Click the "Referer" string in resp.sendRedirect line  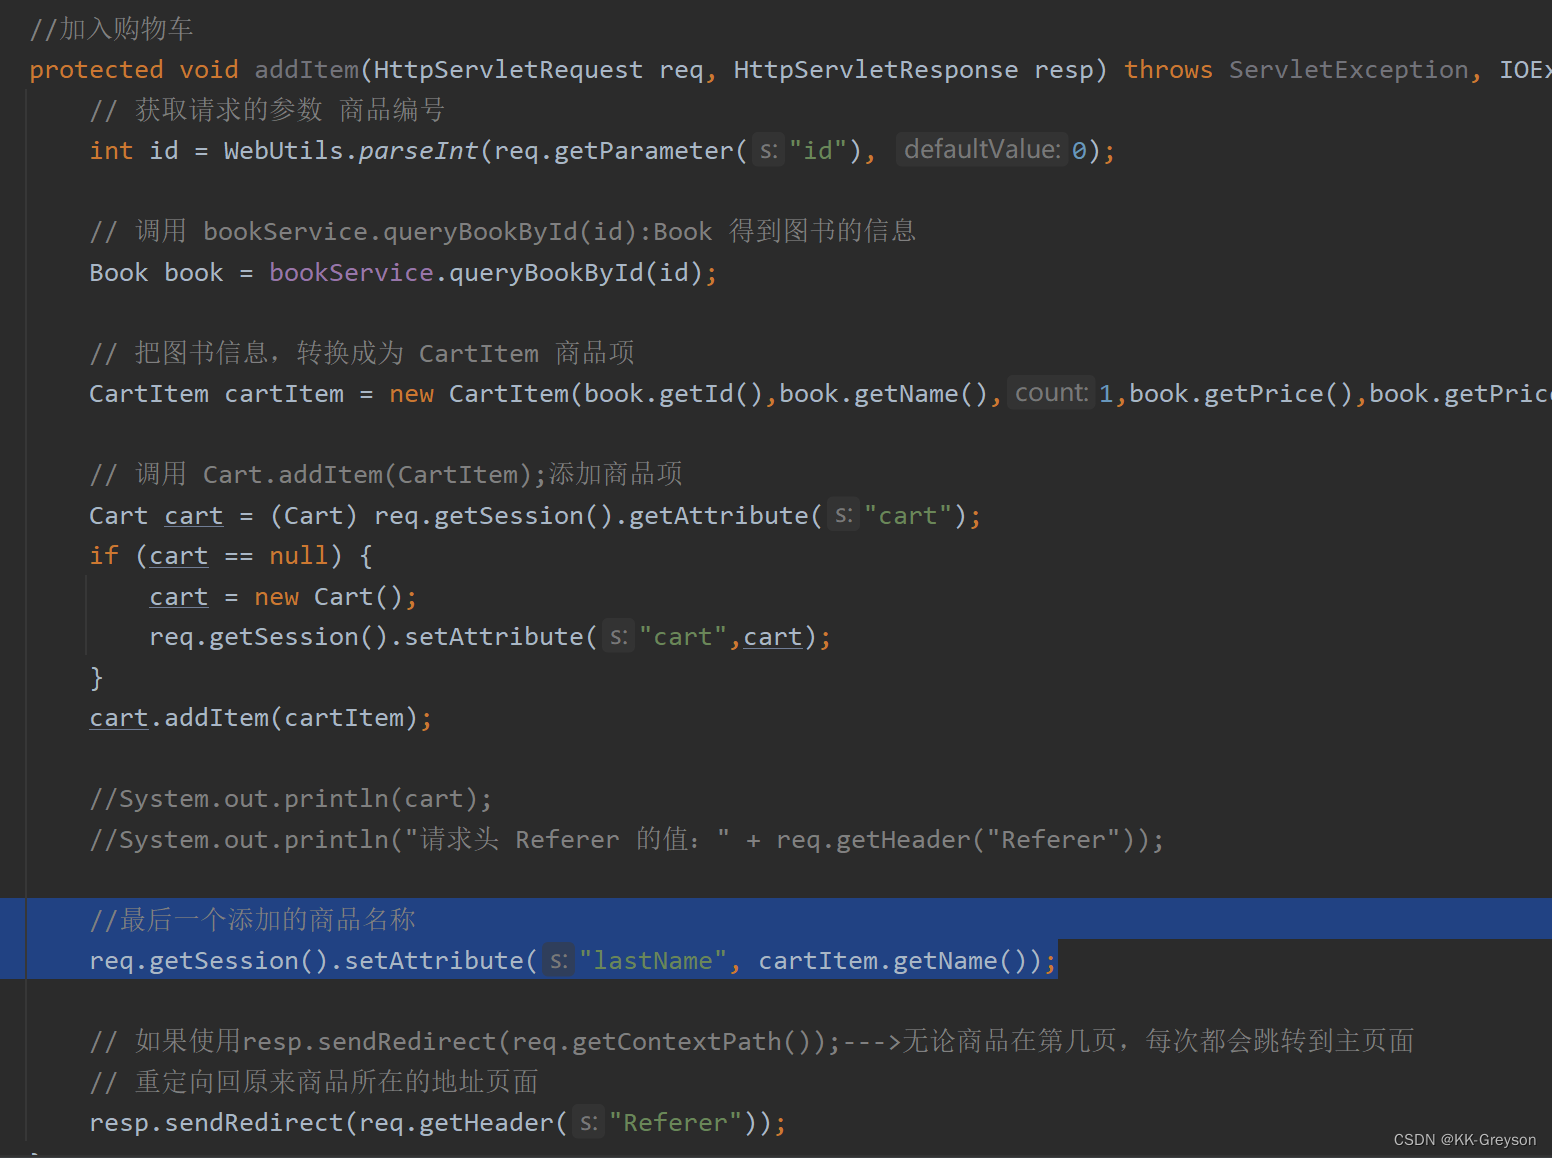(675, 1123)
